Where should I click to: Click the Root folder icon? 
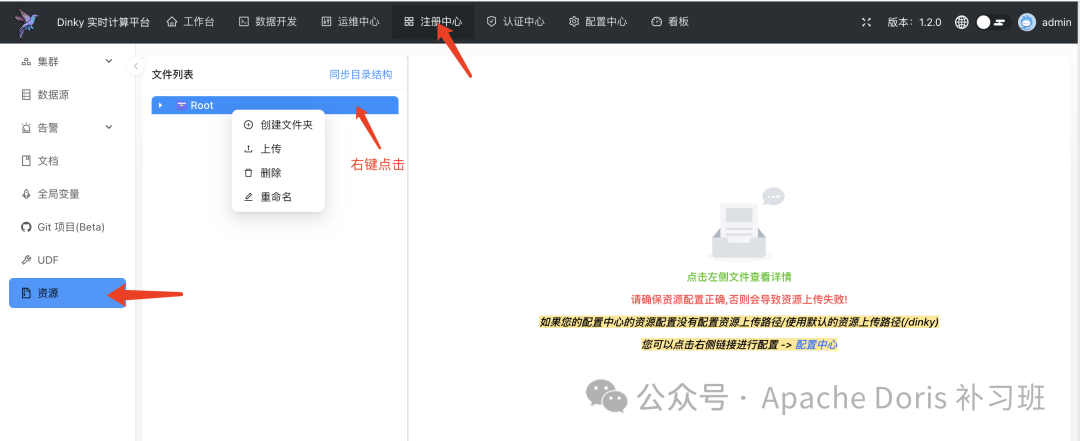[182, 105]
